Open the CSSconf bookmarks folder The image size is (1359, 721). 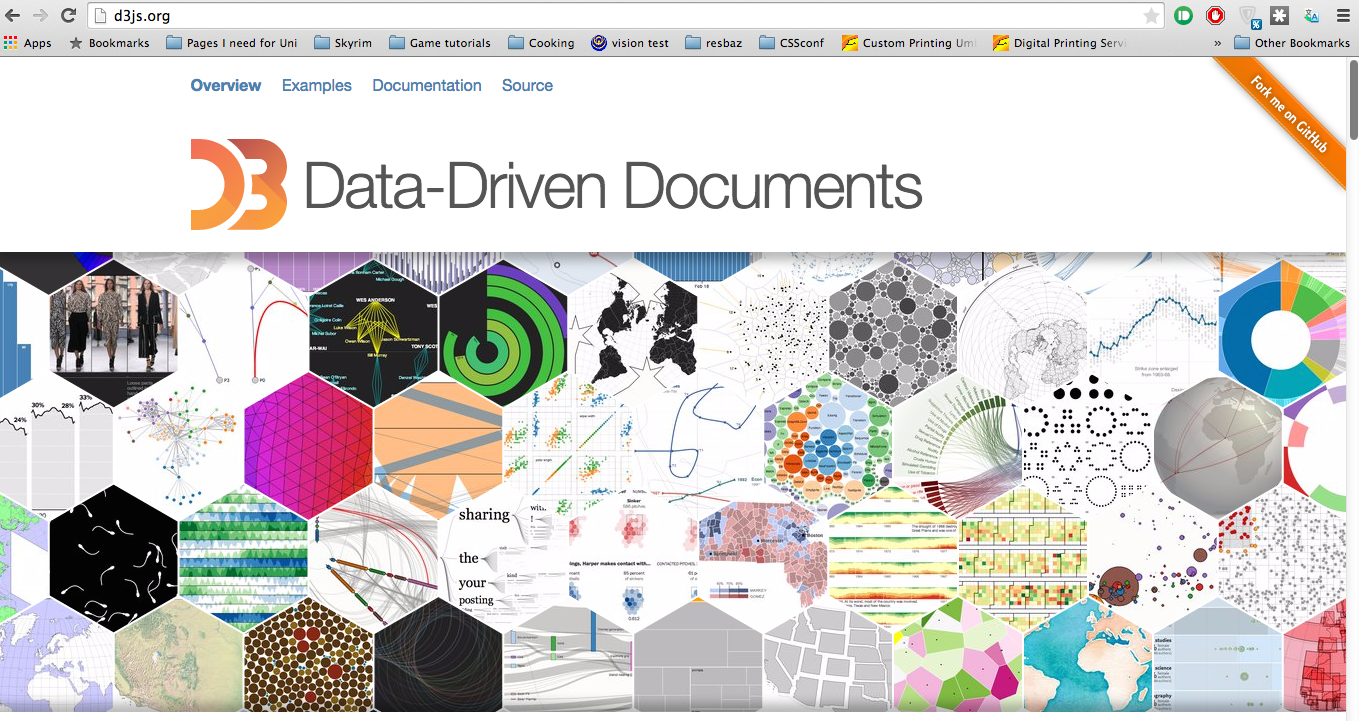pos(792,43)
